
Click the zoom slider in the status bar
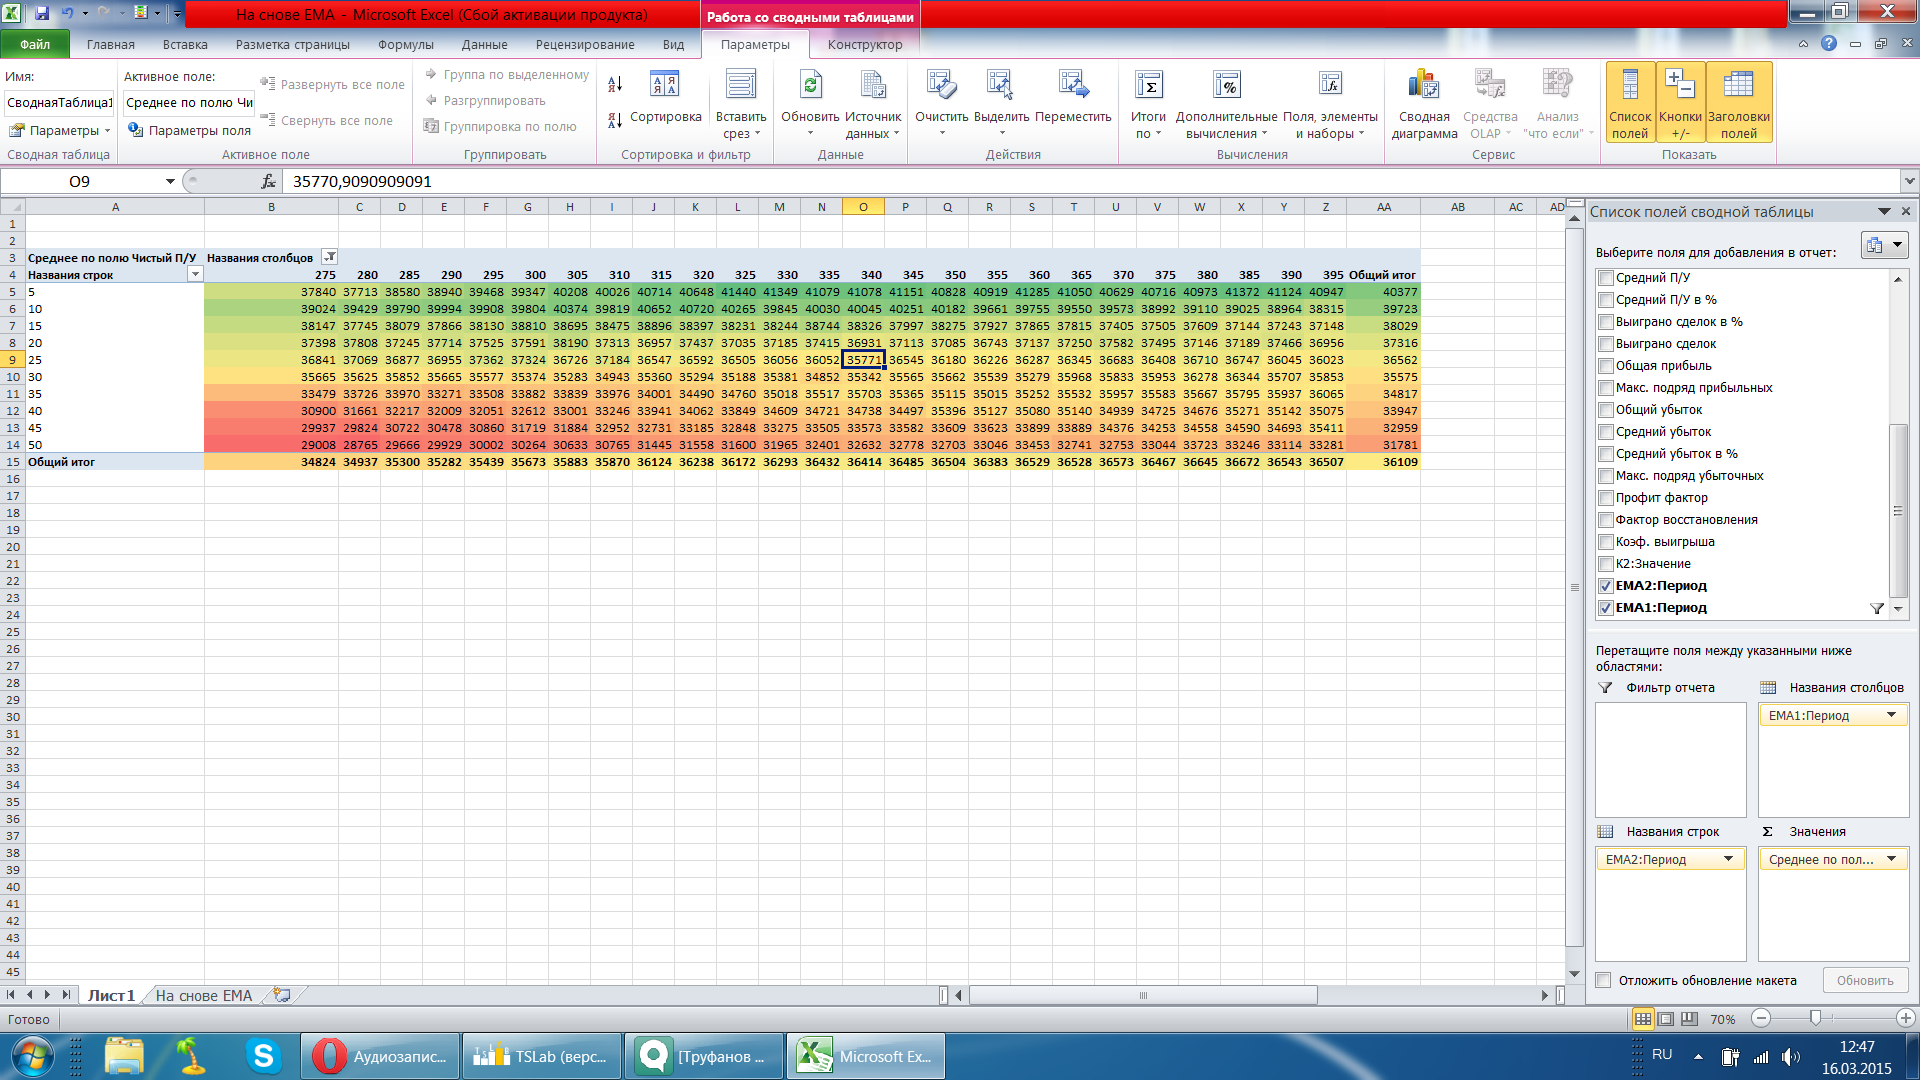coord(1815,1018)
